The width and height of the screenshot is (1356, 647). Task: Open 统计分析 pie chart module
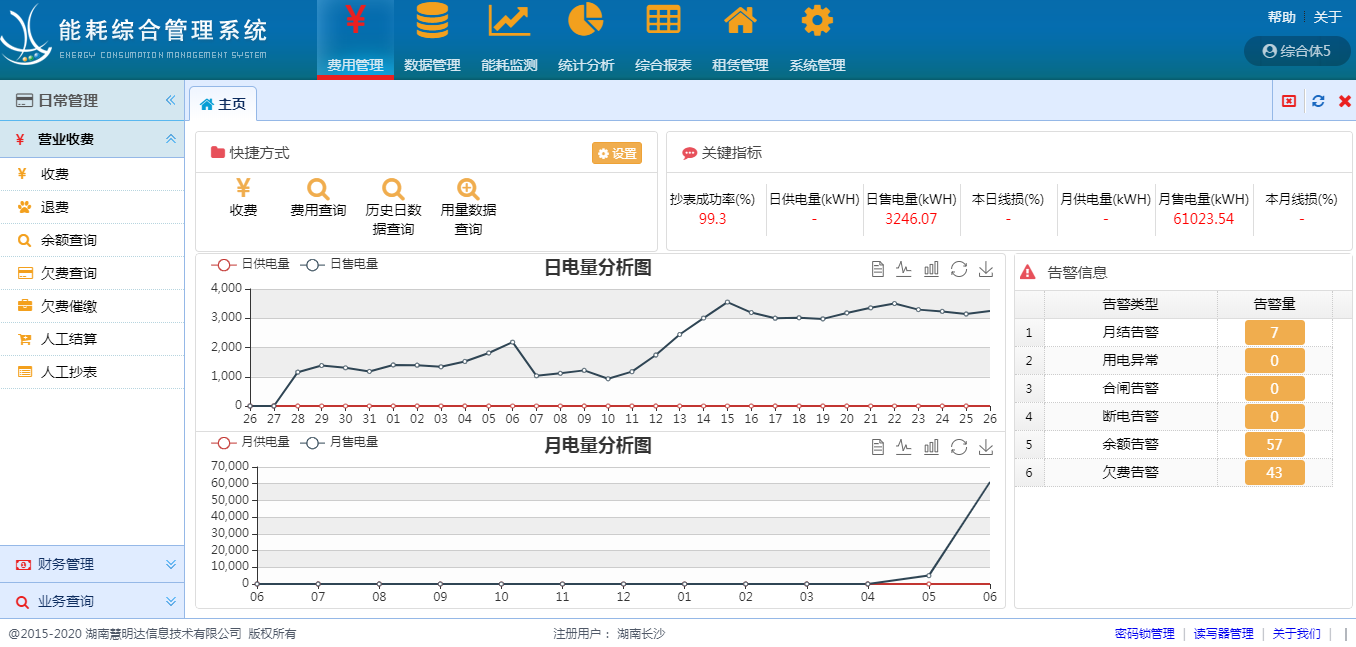pos(586,22)
